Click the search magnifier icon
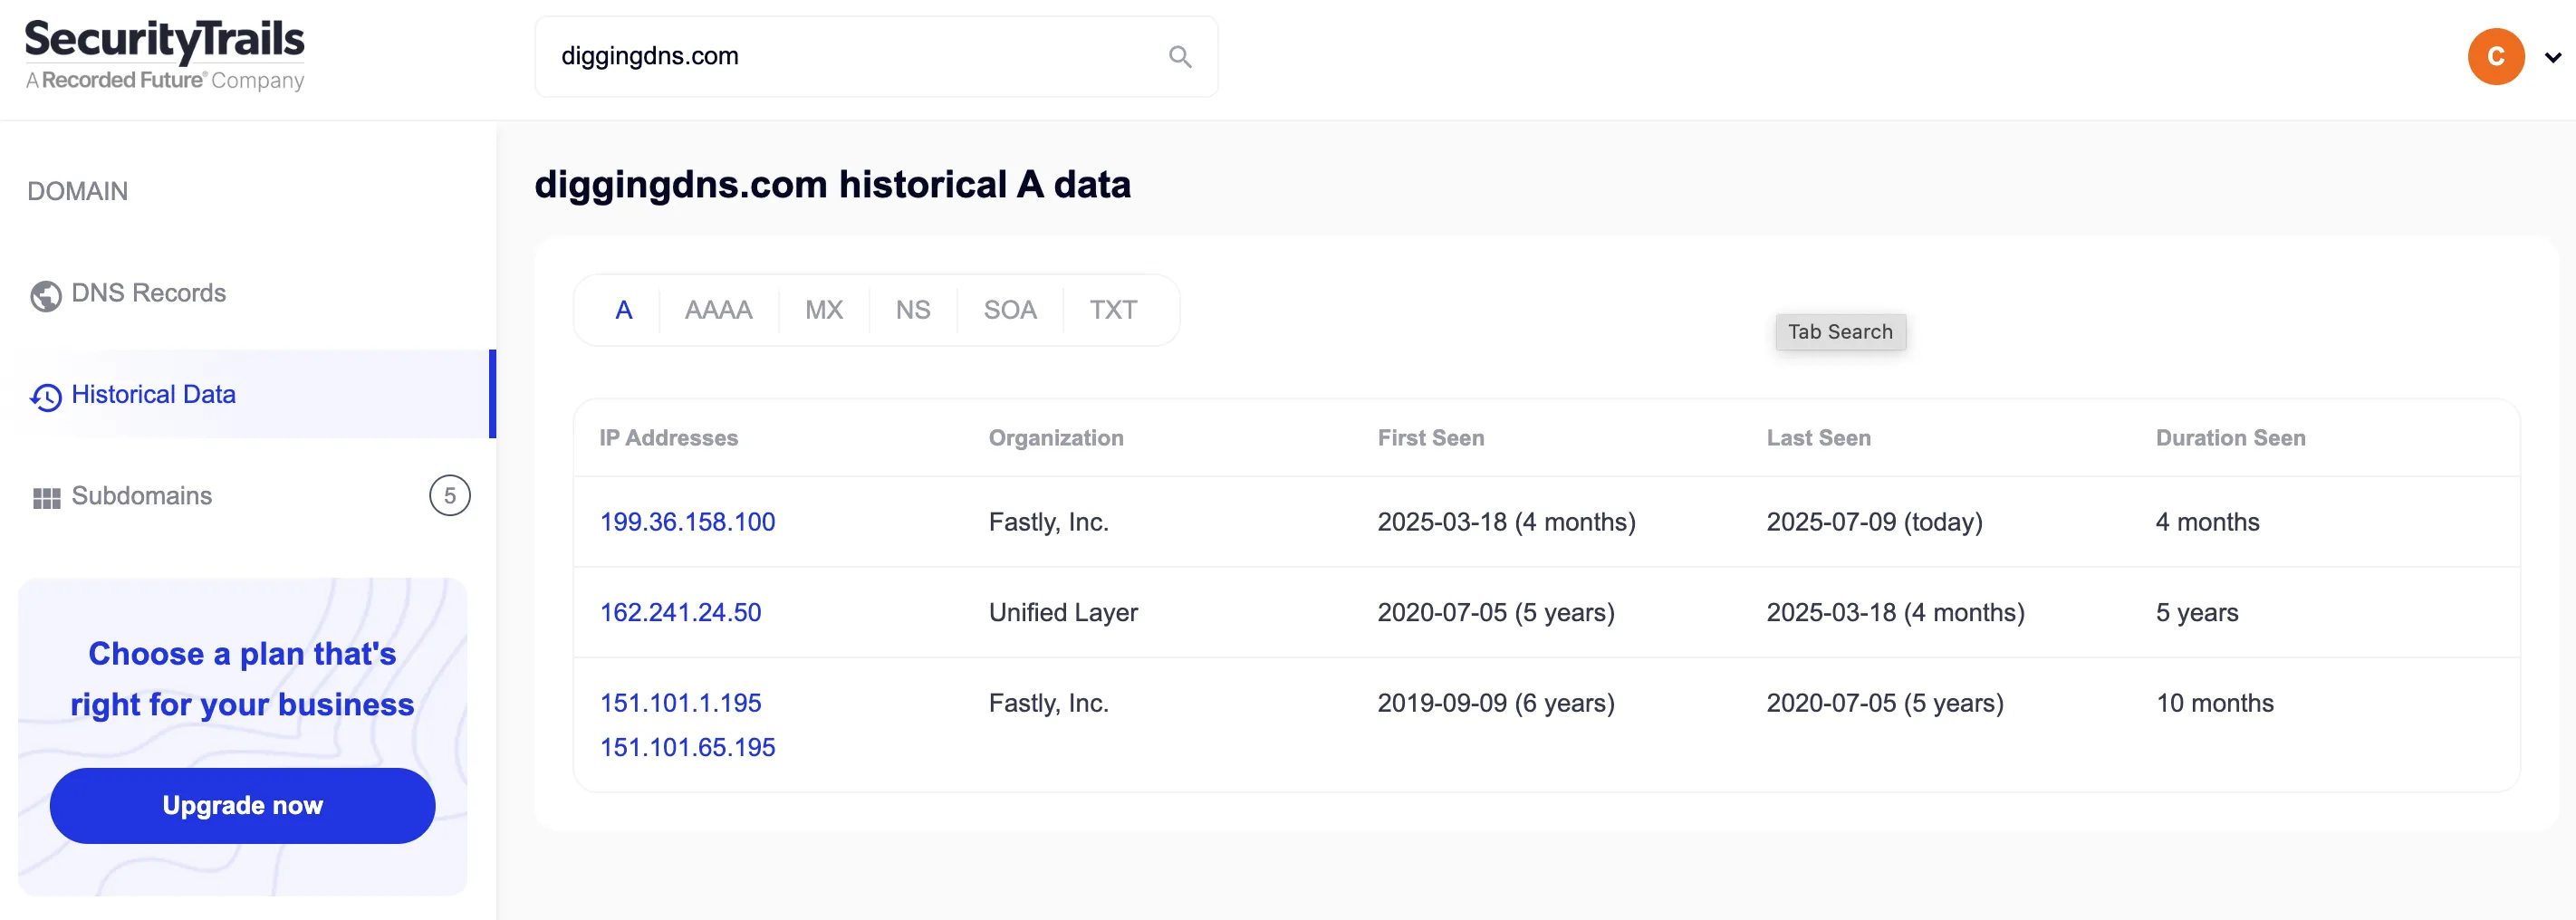 pyautogui.click(x=1179, y=57)
